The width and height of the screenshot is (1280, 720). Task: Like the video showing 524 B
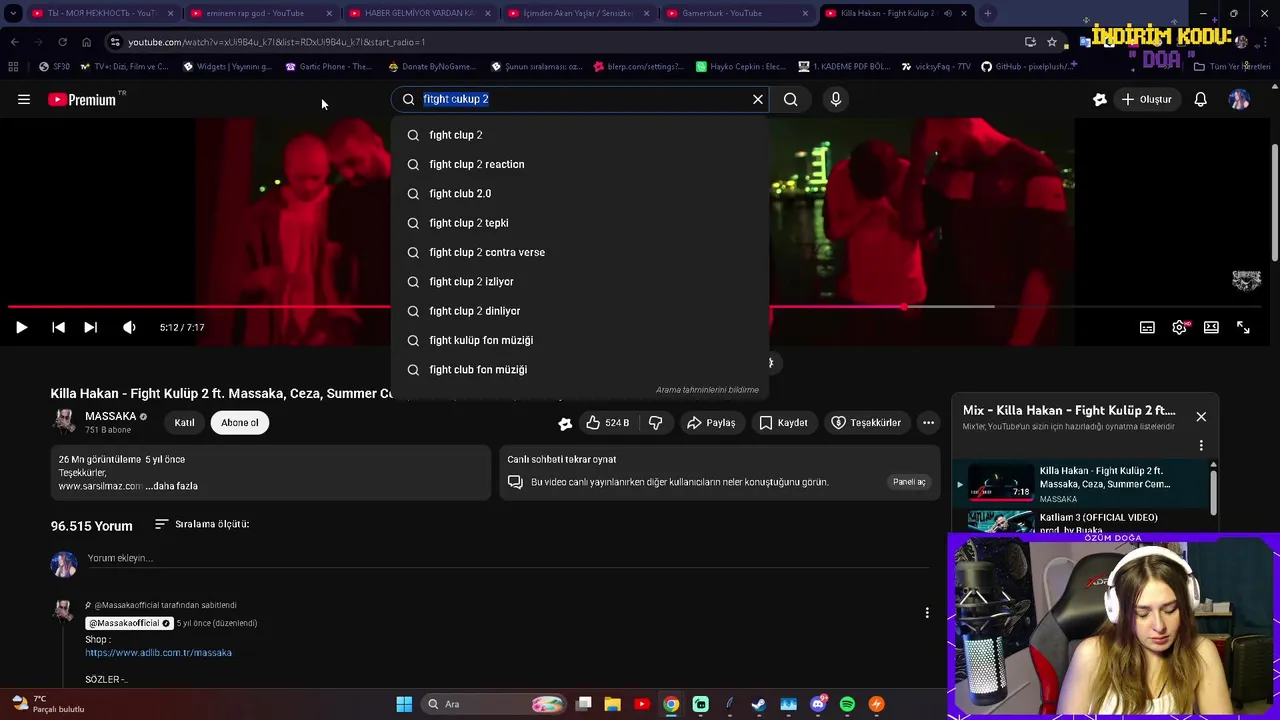pos(608,423)
